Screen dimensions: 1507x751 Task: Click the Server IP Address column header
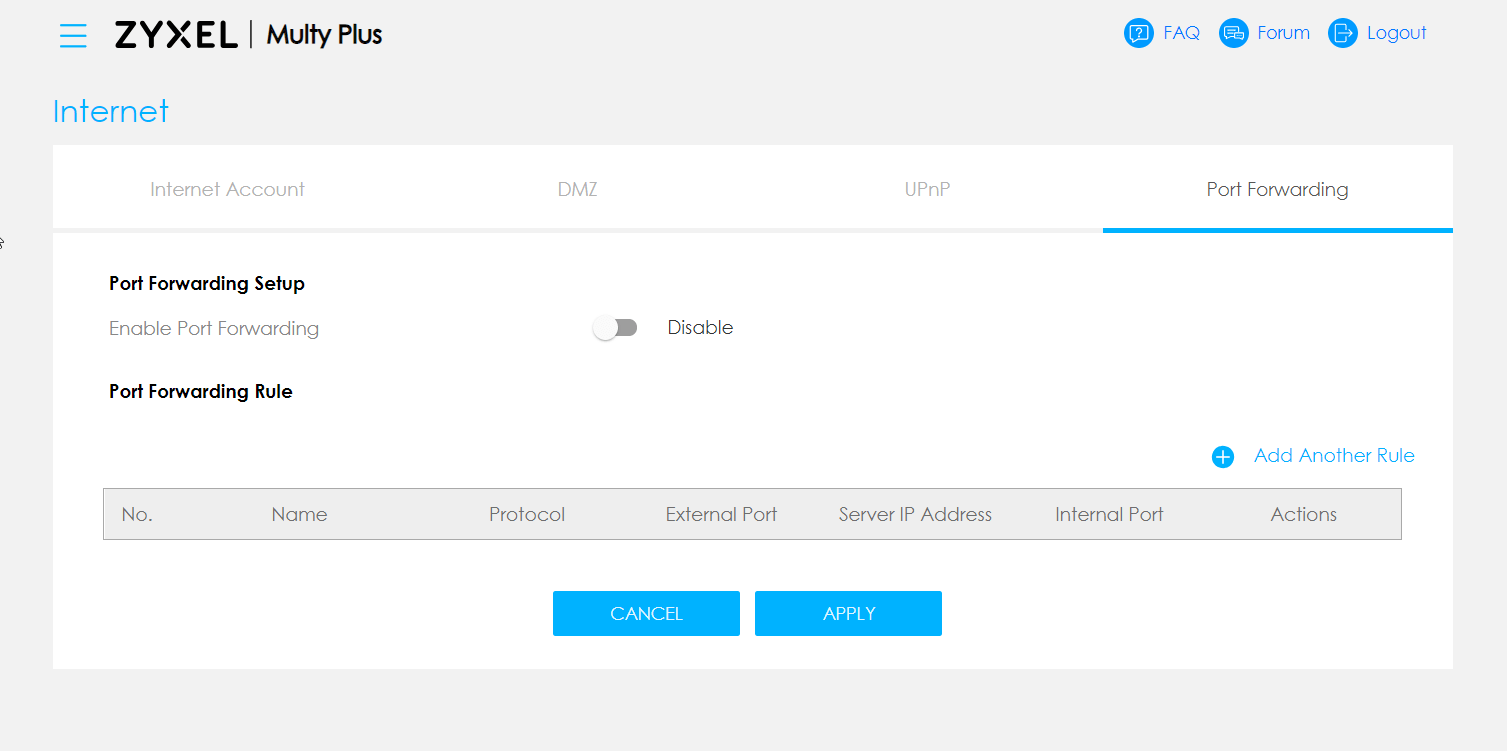coord(915,514)
